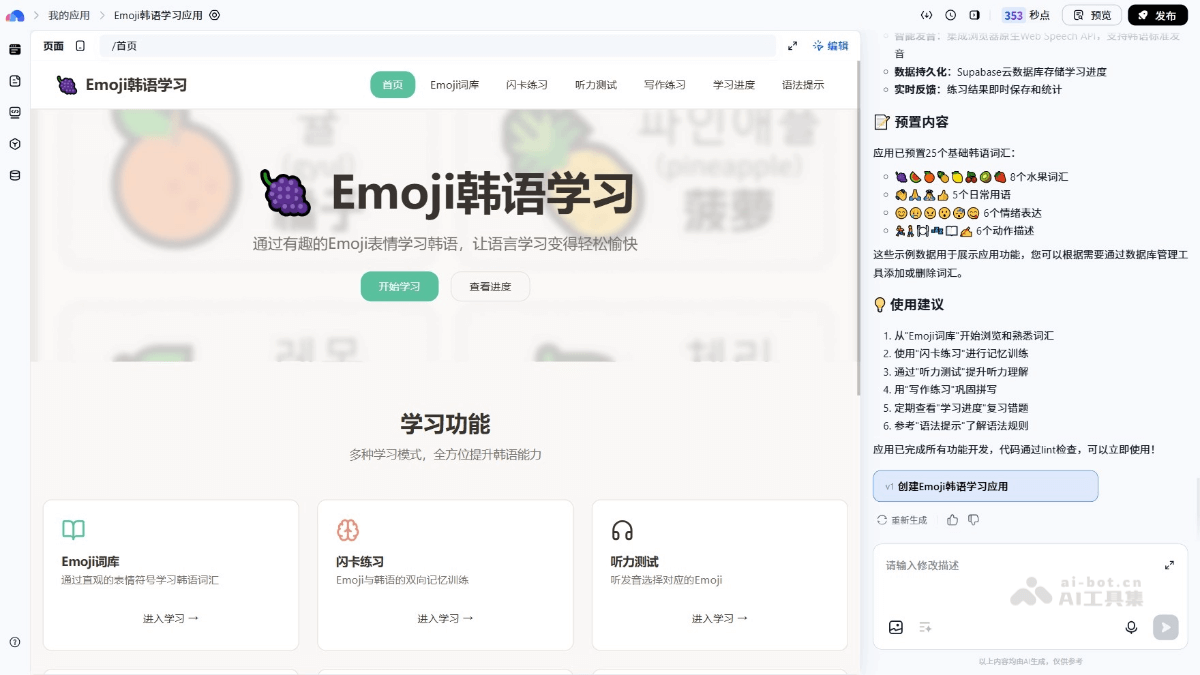Open the database panel in the left sidebar
The image size is (1200, 675).
point(14,174)
